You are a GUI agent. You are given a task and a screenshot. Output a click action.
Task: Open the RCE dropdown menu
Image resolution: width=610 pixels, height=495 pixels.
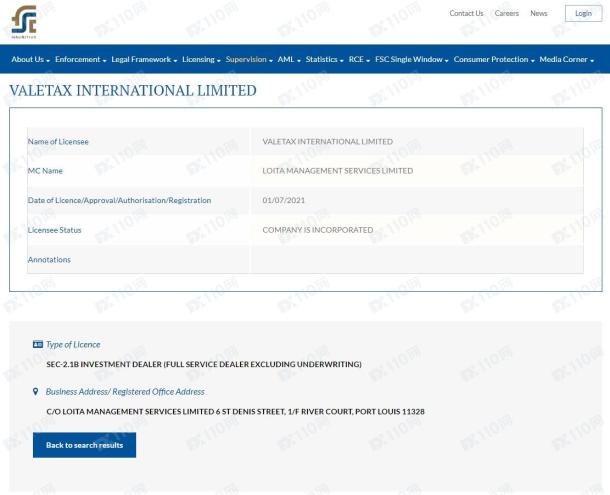coord(359,60)
